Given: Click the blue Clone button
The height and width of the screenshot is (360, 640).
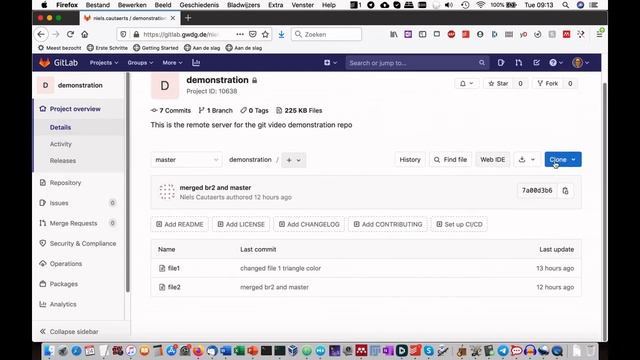Looking at the screenshot, I should point(563,160).
